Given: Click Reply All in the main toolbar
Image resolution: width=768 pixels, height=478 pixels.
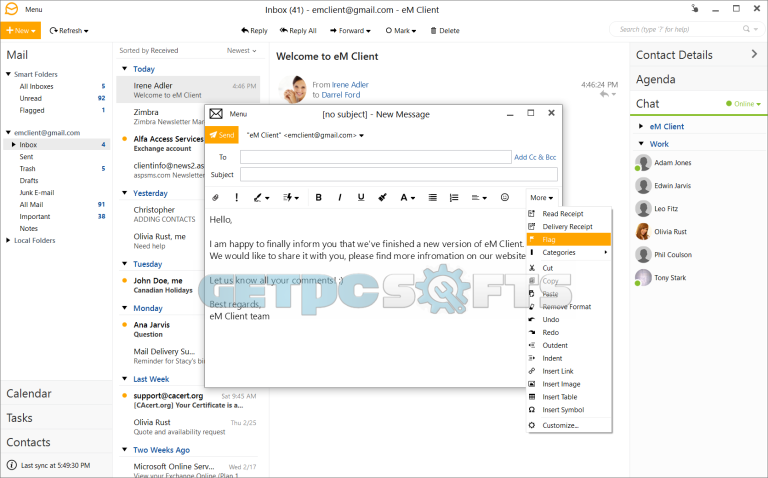Looking at the screenshot, I should pyautogui.click(x=298, y=30).
